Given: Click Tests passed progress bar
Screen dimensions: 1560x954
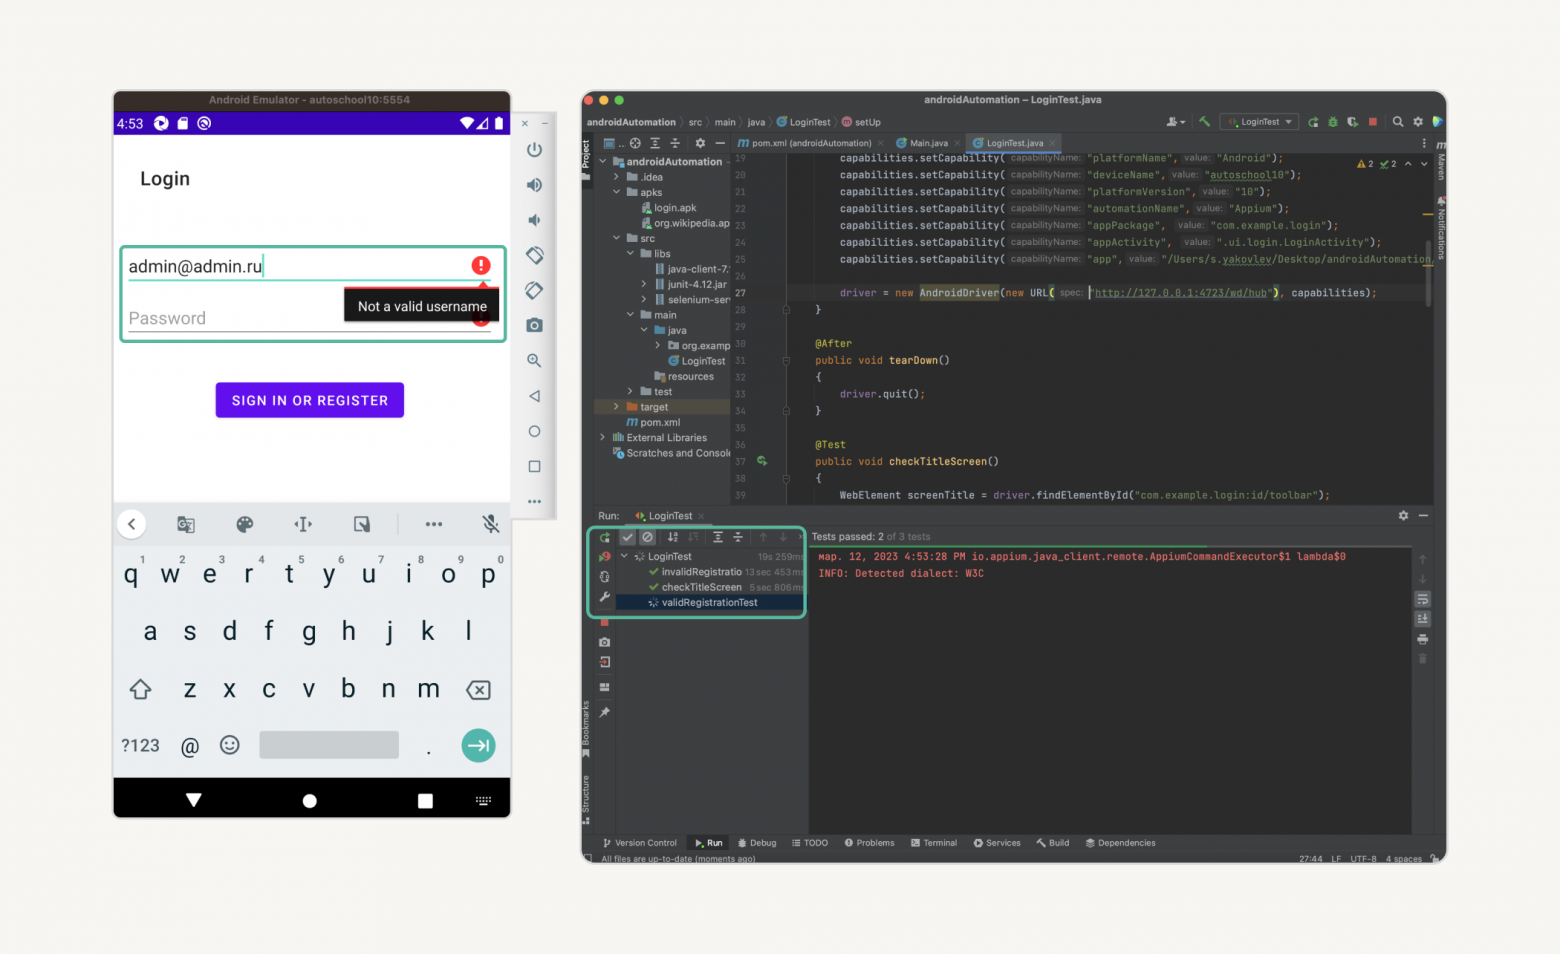Looking at the screenshot, I should 1110,546.
